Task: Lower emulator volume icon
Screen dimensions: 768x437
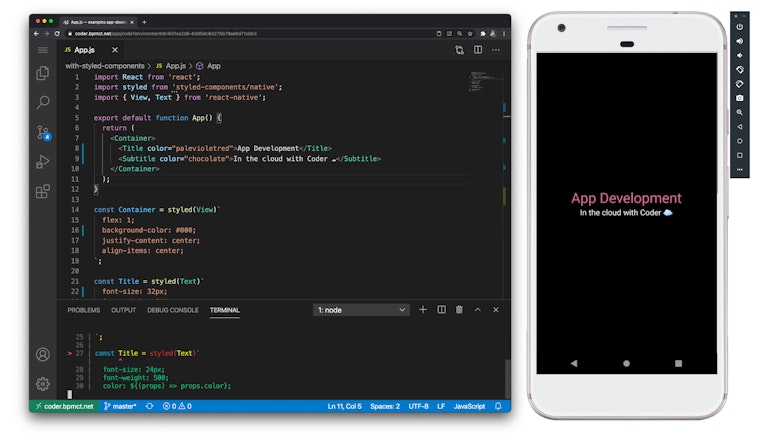Action: [x=740, y=55]
